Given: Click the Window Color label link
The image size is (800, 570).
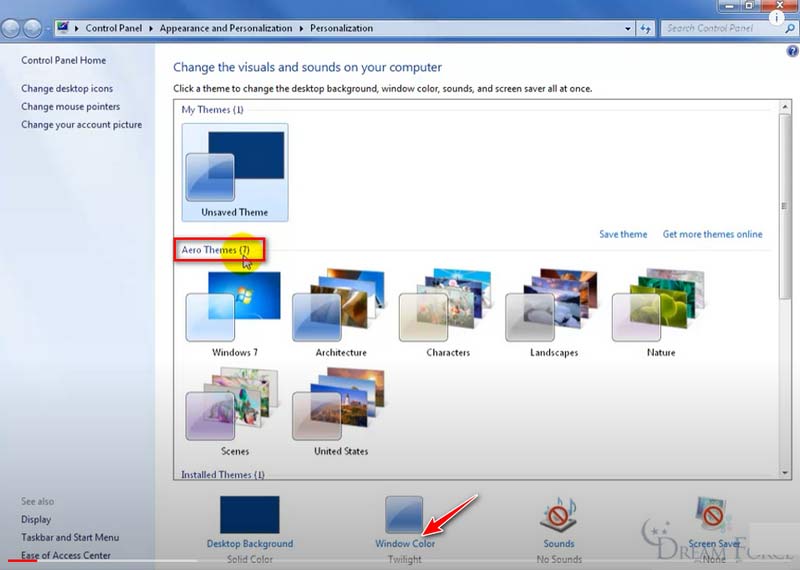Looking at the screenshot, I should click(405, 544).
